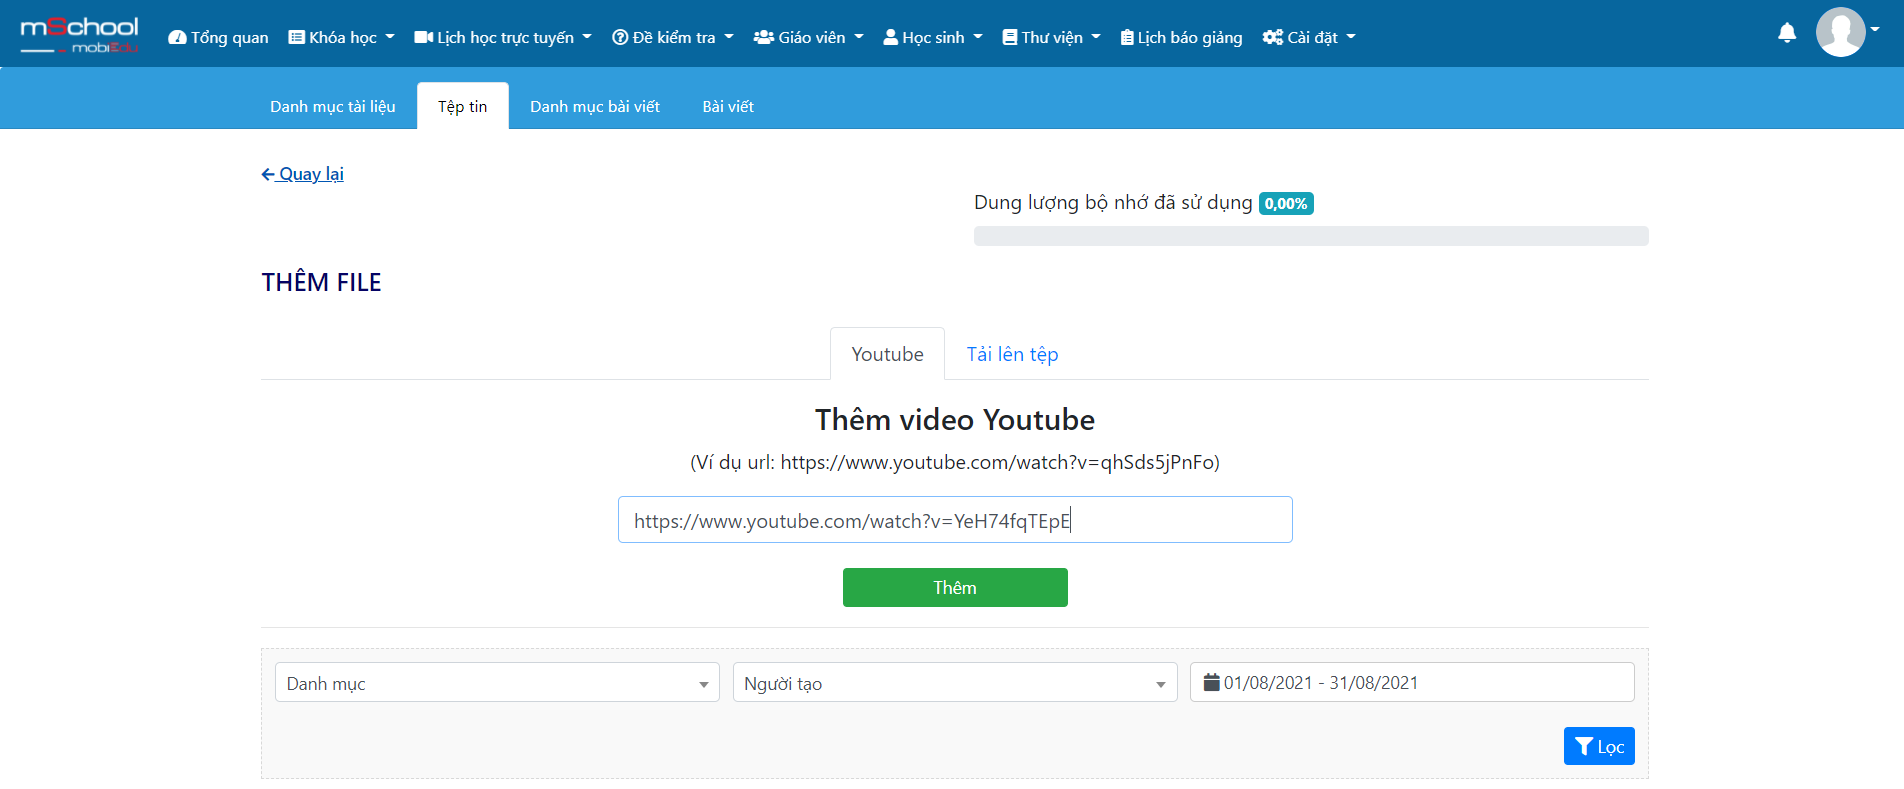
Task: Click the memory usage progress bar
Action: pyautogui.click(x=1311, y=236)
